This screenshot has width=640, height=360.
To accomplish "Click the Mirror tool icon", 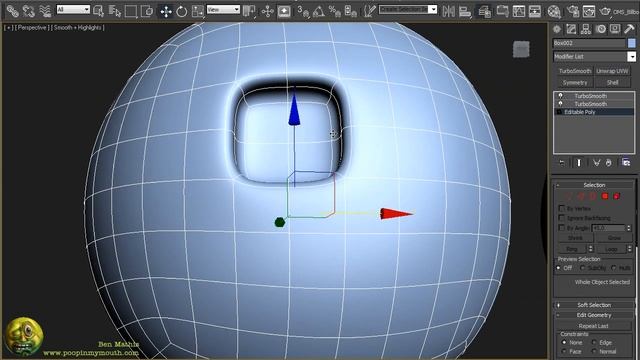I will pos(449,11).
